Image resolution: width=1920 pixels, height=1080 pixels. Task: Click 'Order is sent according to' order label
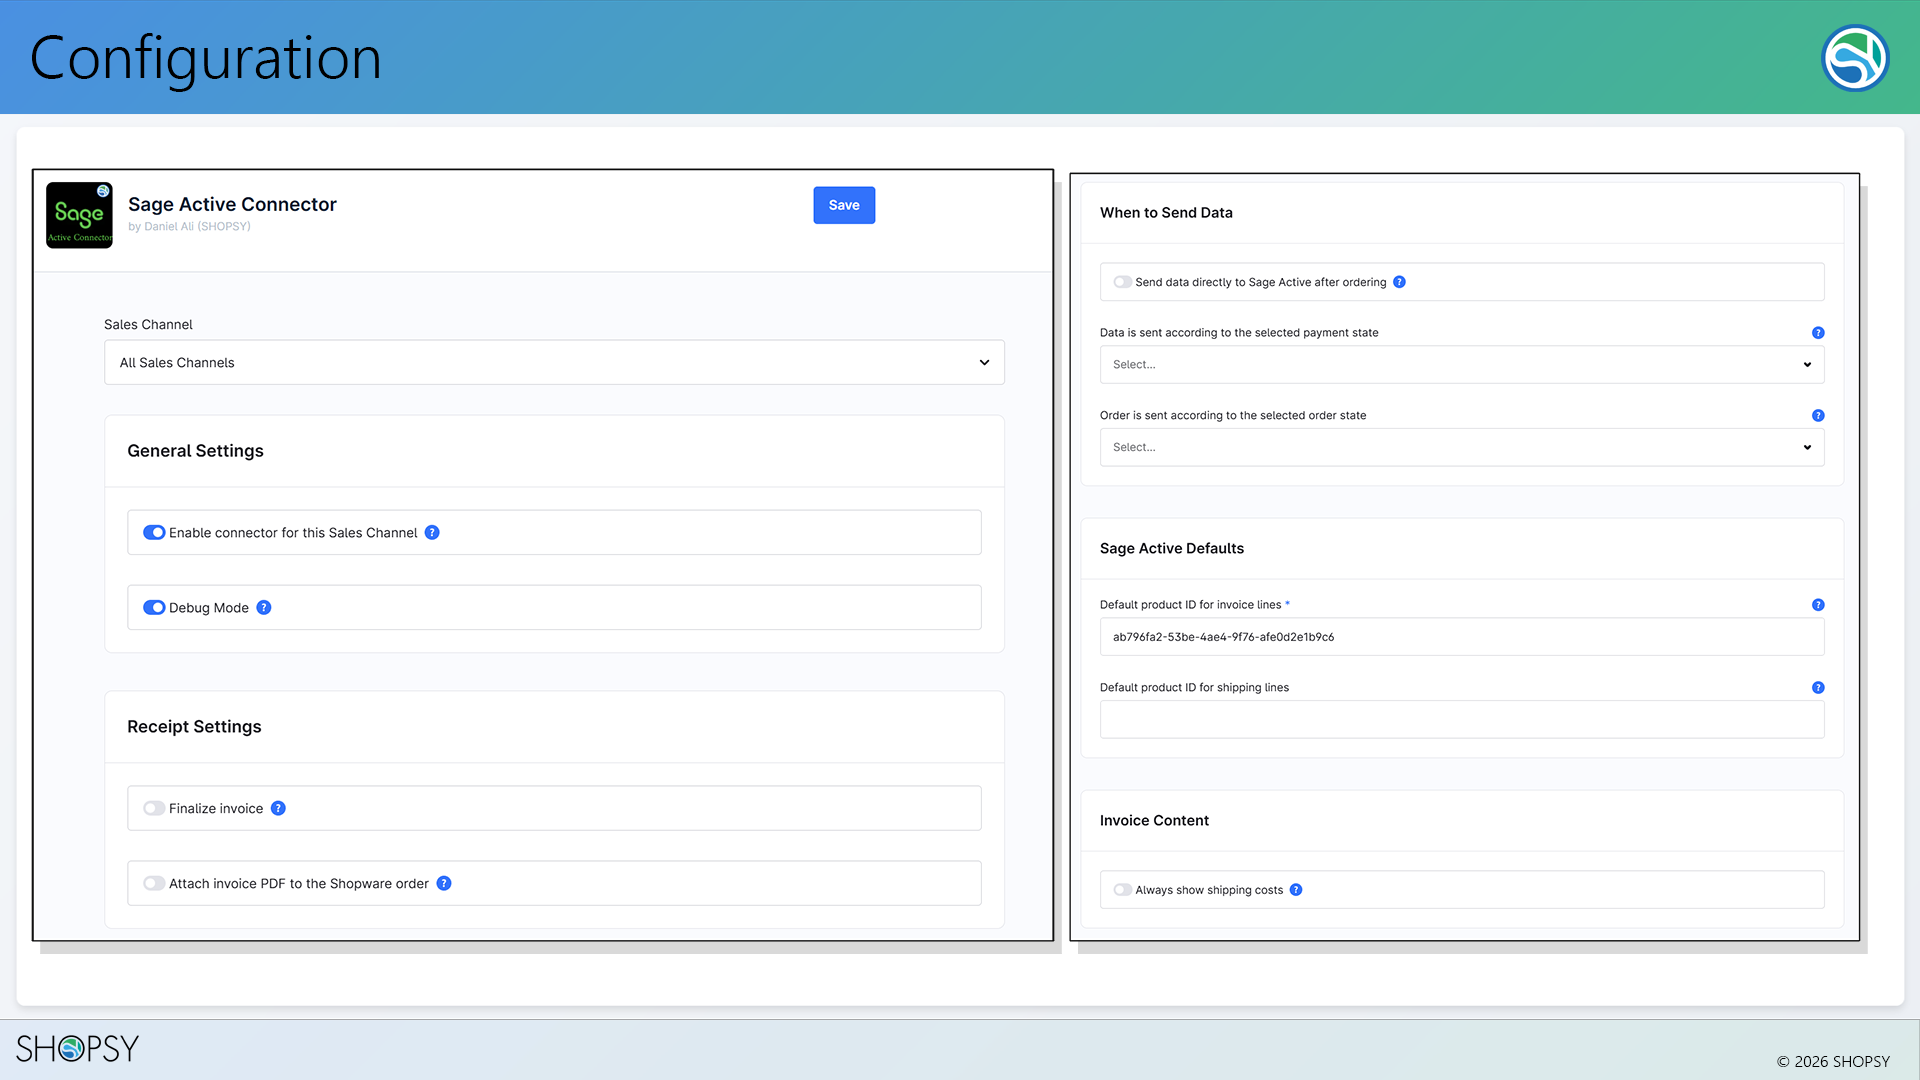coord(1233,416)
